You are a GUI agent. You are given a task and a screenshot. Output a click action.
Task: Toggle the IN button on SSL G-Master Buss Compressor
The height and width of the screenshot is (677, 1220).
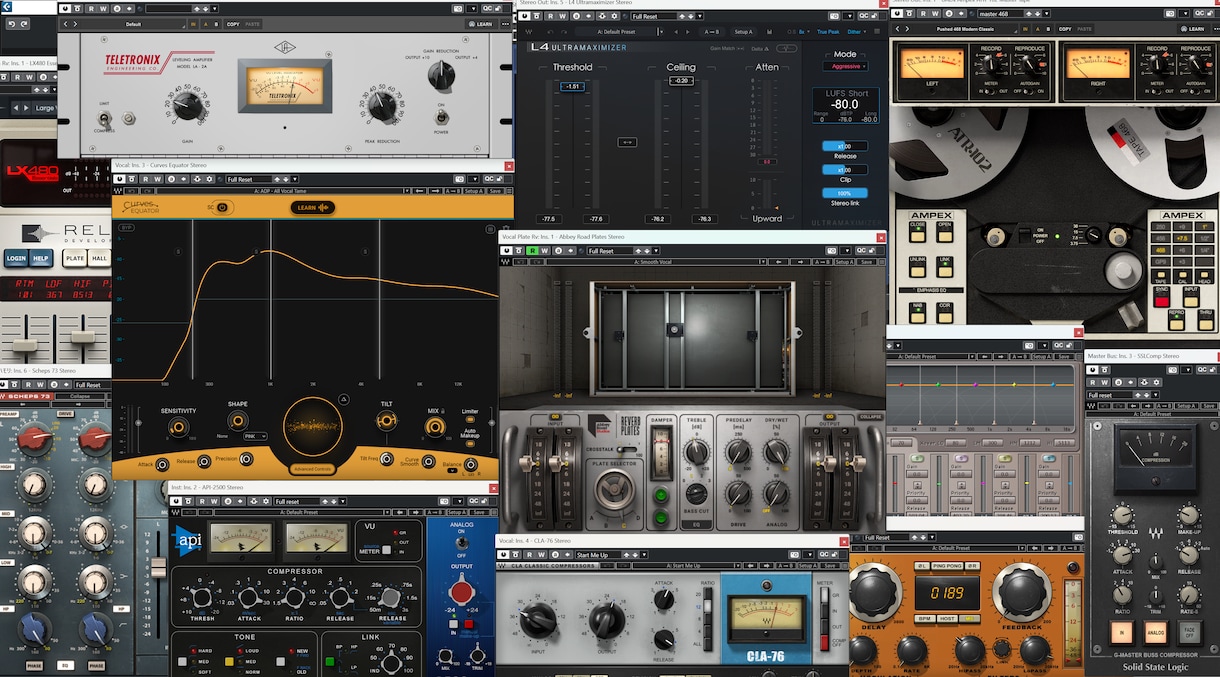point(1123,632)
